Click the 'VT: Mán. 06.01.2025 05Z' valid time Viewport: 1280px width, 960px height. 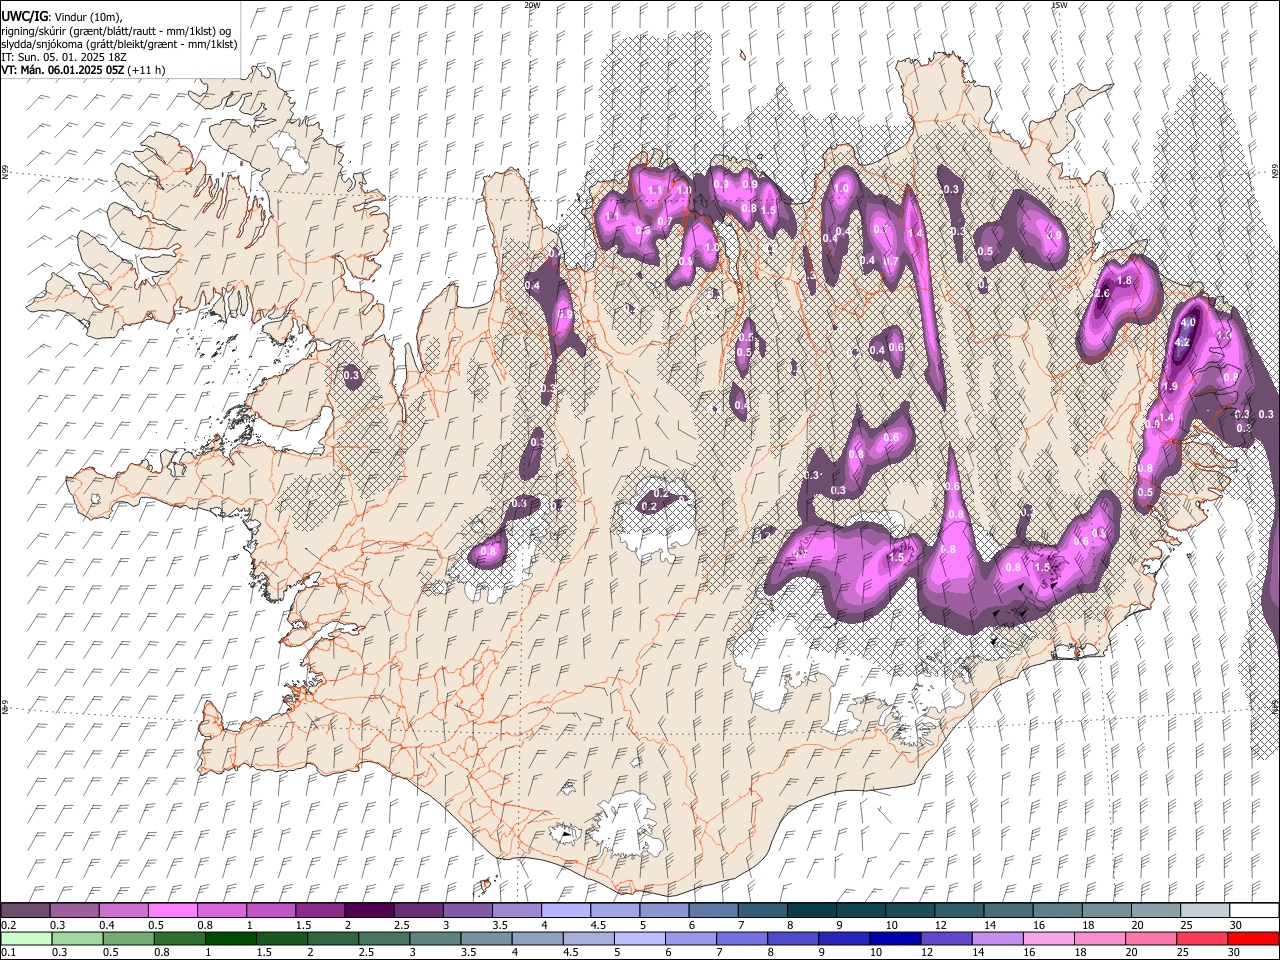pyautogui.click(x=63, y=70)
